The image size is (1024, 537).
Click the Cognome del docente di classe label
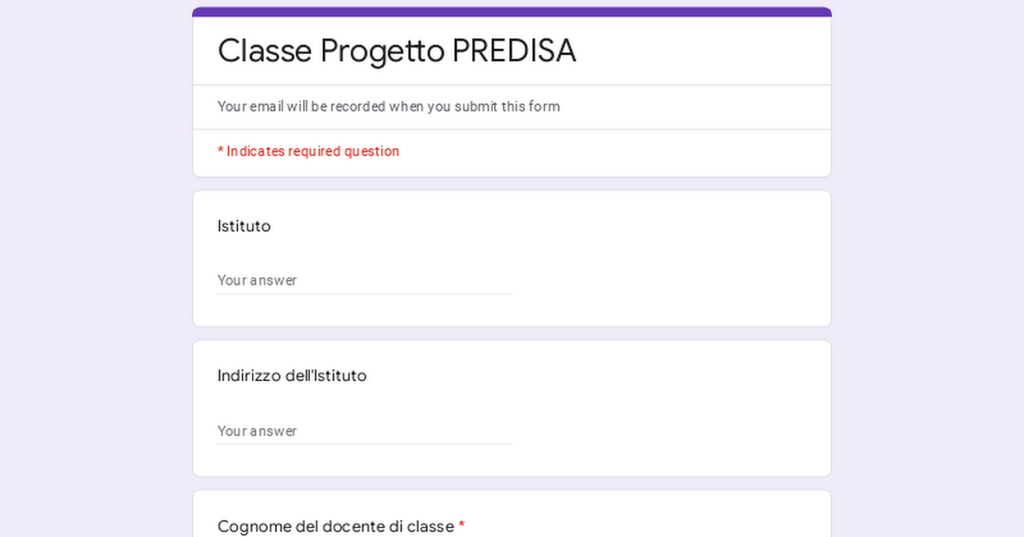[x=335, y=526]
